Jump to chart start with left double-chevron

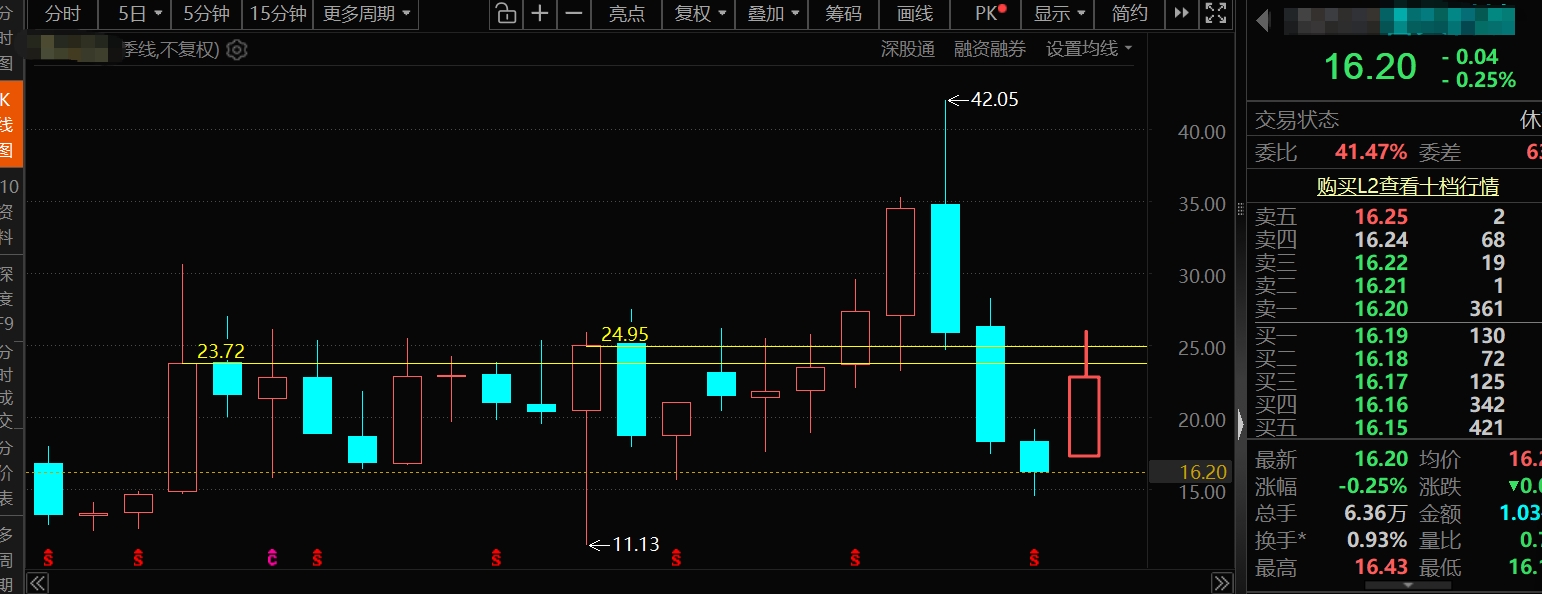coord(37,583)
